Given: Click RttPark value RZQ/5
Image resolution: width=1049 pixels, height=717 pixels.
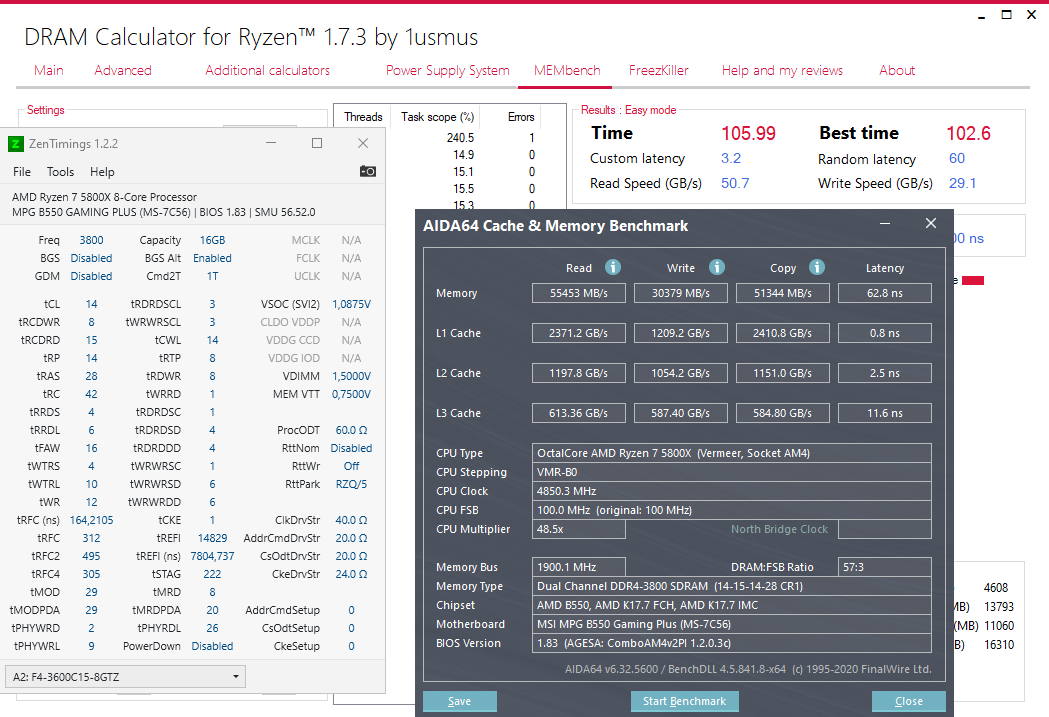Looking at the screenshot, I should tap(351, 484).
